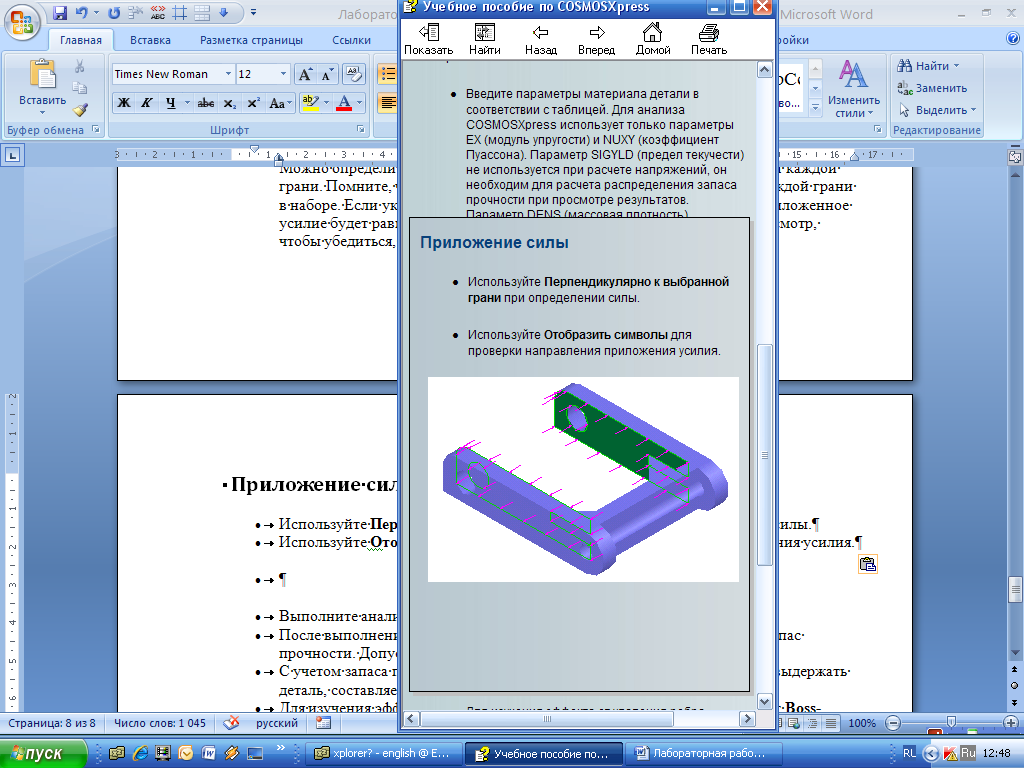
Task: Open the Разметка страницы tab
Action: point(251,40)
